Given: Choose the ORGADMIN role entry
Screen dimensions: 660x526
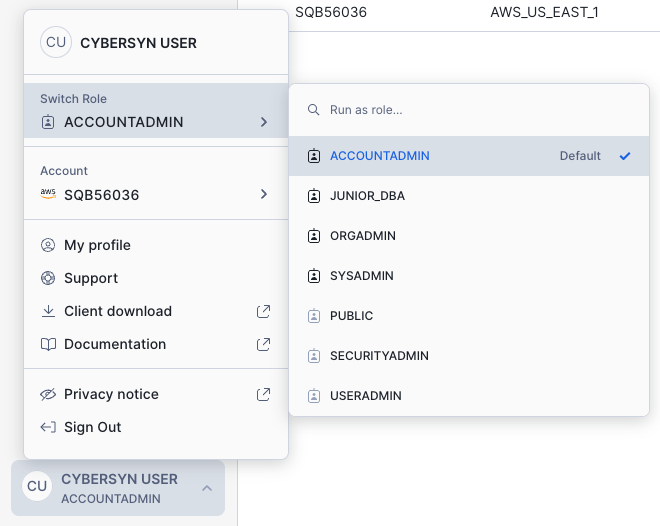Looking at the screenshot, I should pyautogui.click(x=363, y=236).
